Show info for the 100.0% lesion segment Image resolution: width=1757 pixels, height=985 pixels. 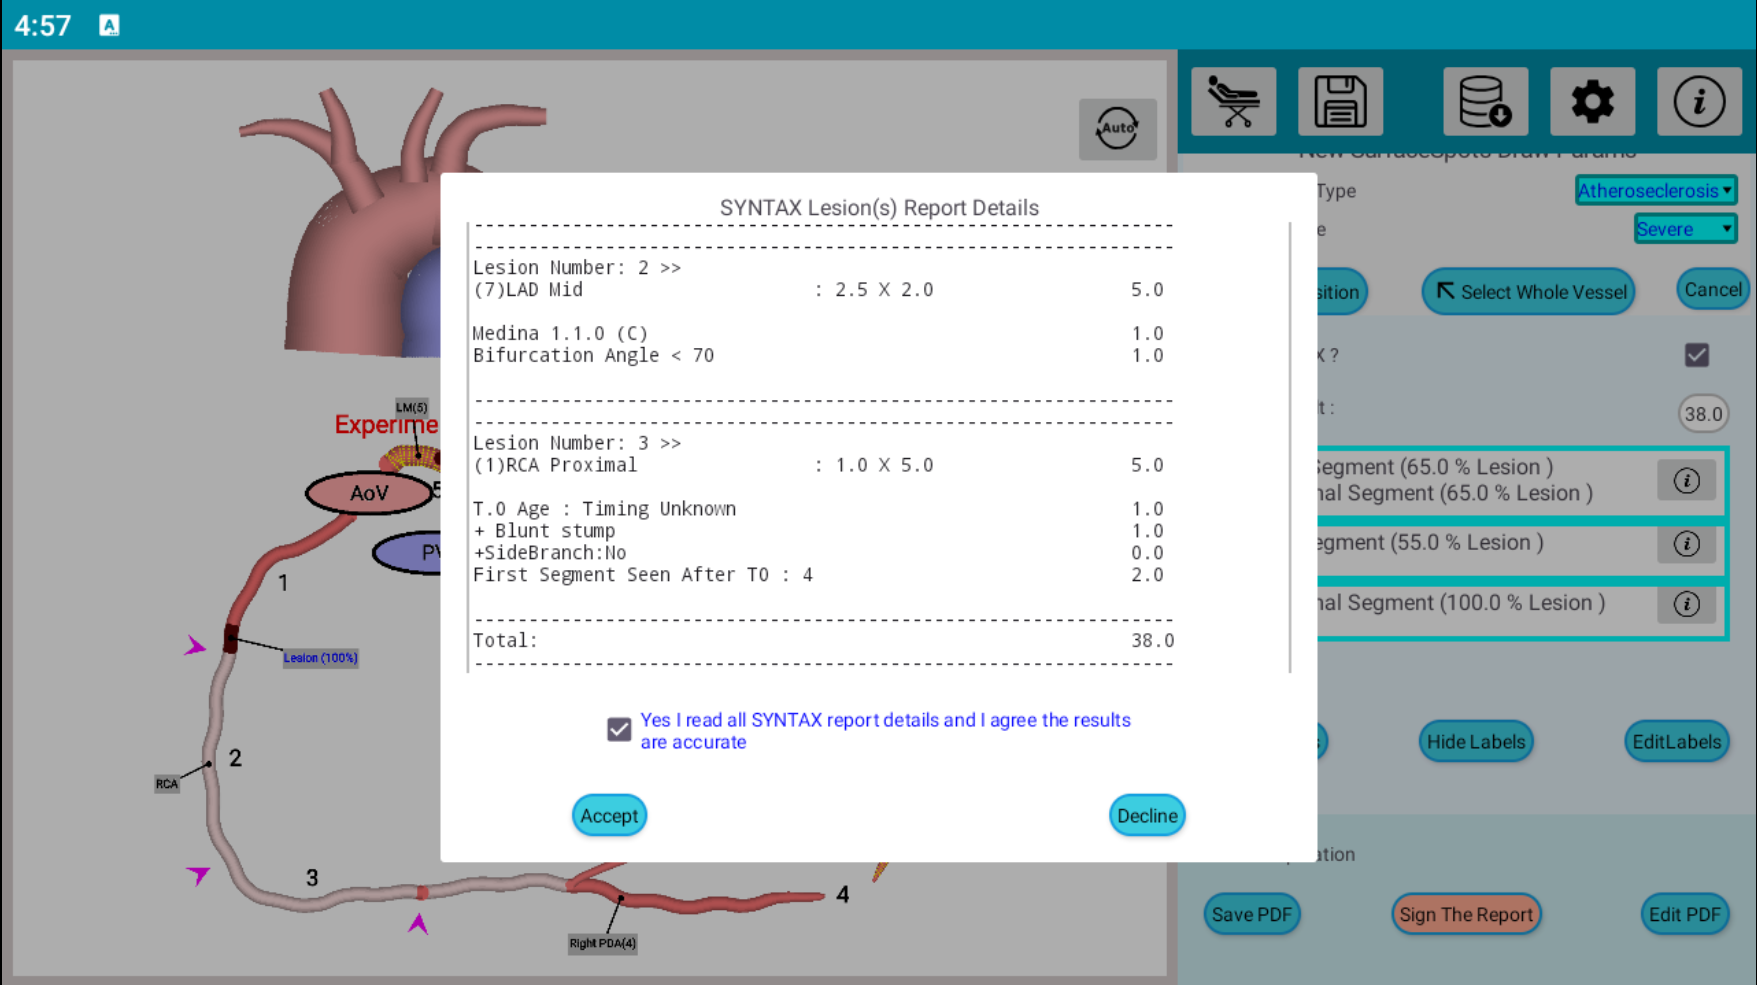1686,604
